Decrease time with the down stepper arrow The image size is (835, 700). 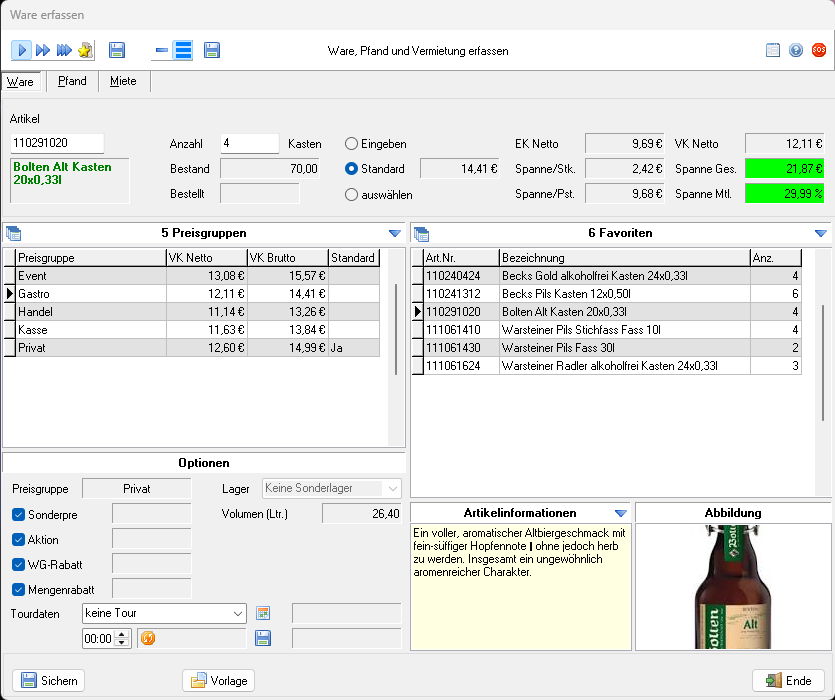pos(122,642)
